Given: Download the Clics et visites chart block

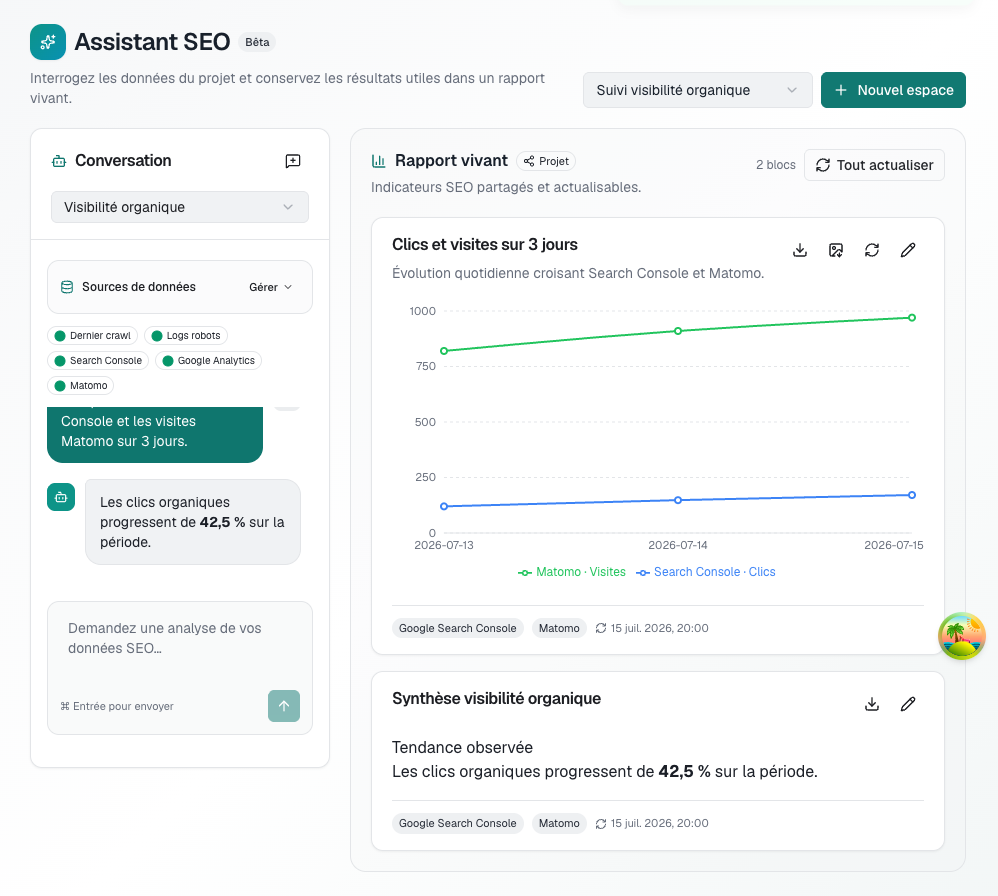Looking at the screenshot, I should pyautogui.click(x=800, y=250).
